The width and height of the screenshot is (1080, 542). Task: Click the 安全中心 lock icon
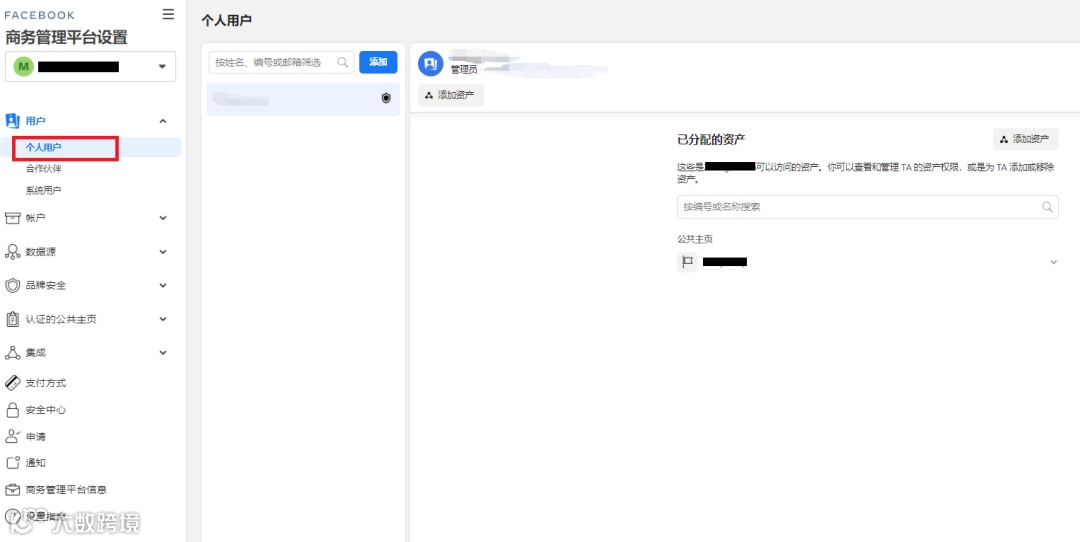click(13, 410)
